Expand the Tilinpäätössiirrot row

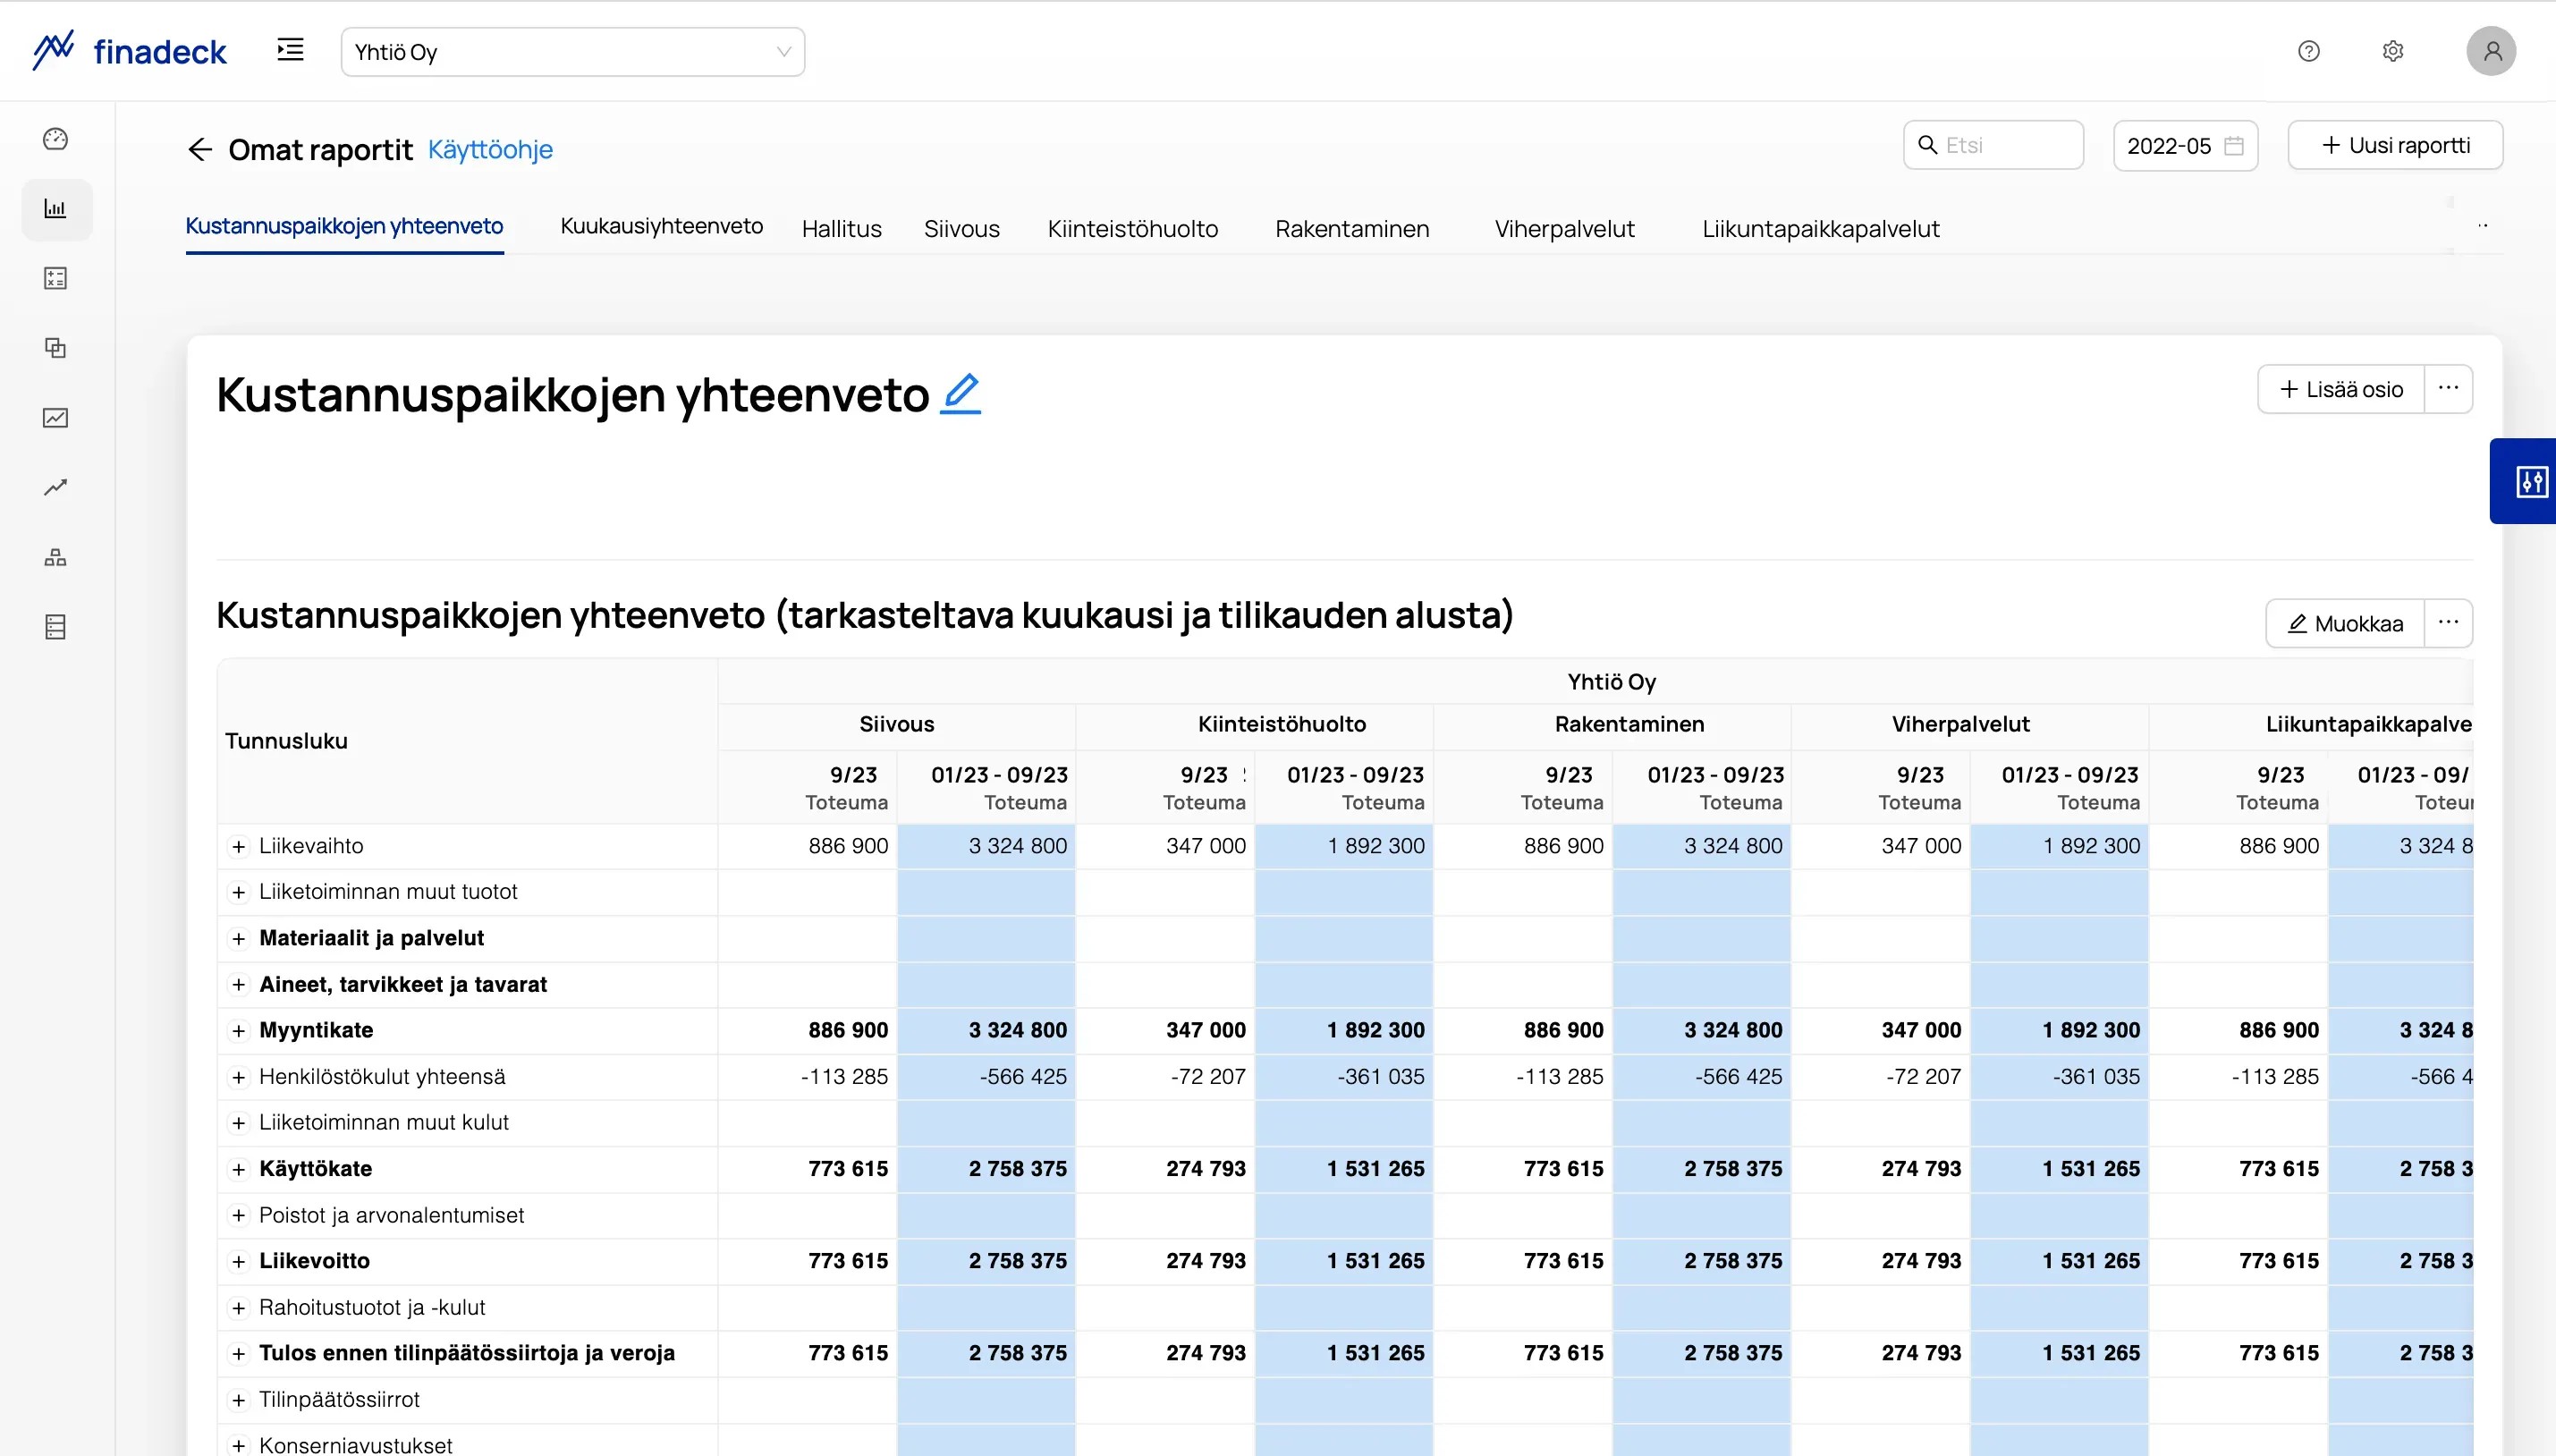(238, 1401)
